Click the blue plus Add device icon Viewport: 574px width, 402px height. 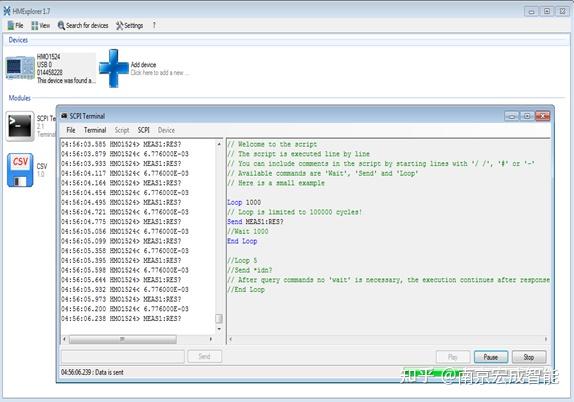pyautogui.click(x=114, y=68)
